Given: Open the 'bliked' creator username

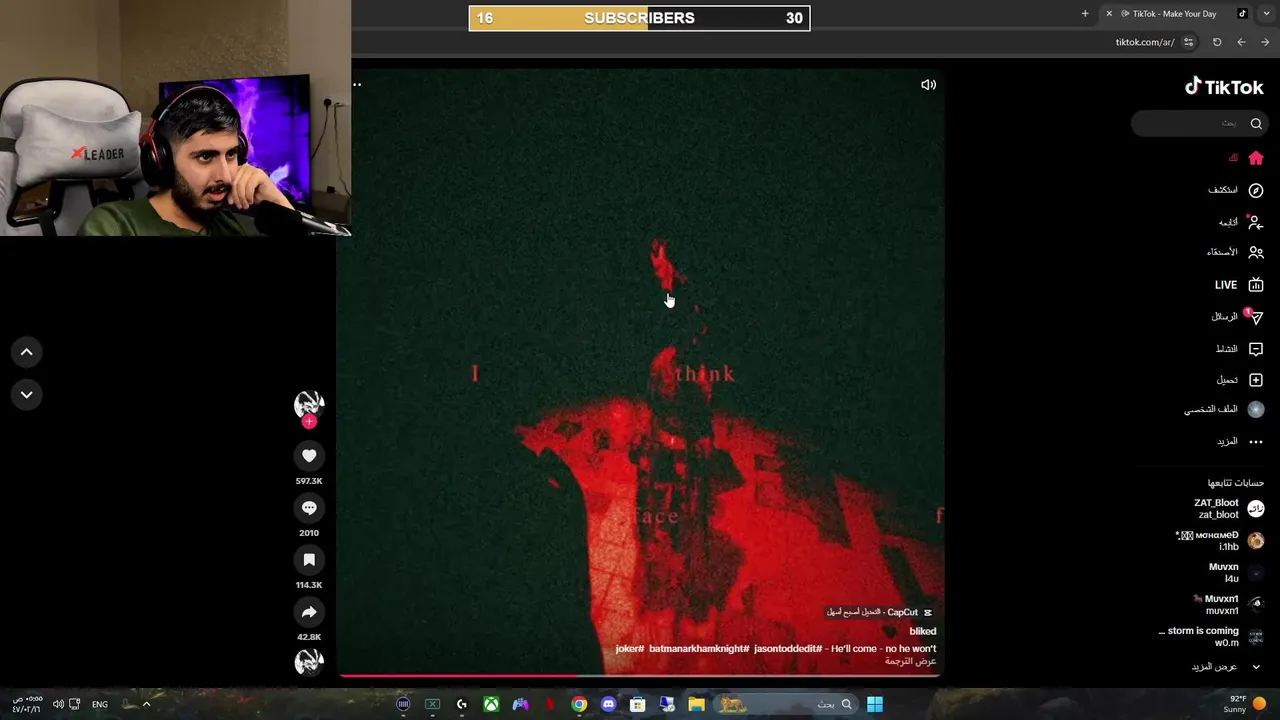Looking at the screenshot, I should pos(922,631).
